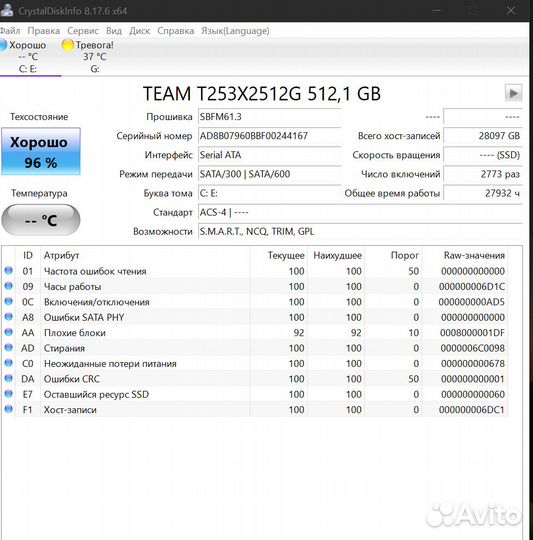Click the drive title TEAM T253X2512G 512,1 GB
Image resolution: width=533 pixels, height=540 pixels.
click(x=262, y=93)
